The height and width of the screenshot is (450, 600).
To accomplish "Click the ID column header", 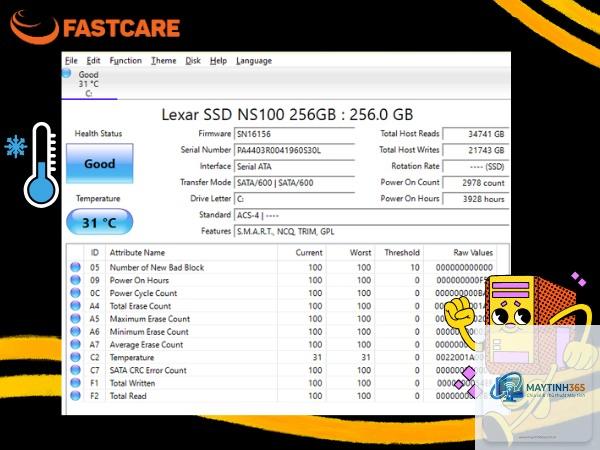I will (x=95, y=253).
